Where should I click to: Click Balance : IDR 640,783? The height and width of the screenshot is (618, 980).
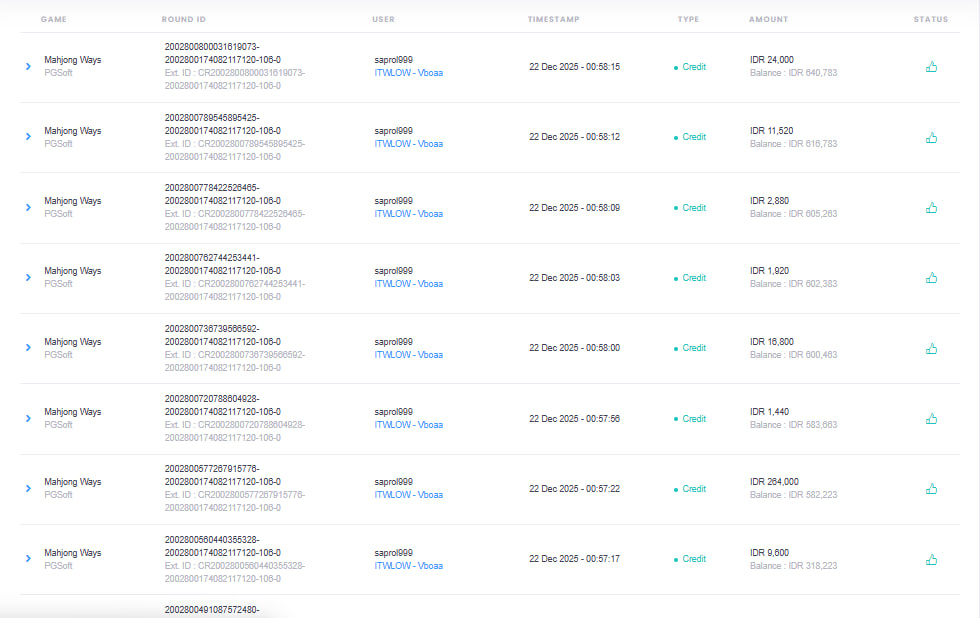(x=794, y=73)
